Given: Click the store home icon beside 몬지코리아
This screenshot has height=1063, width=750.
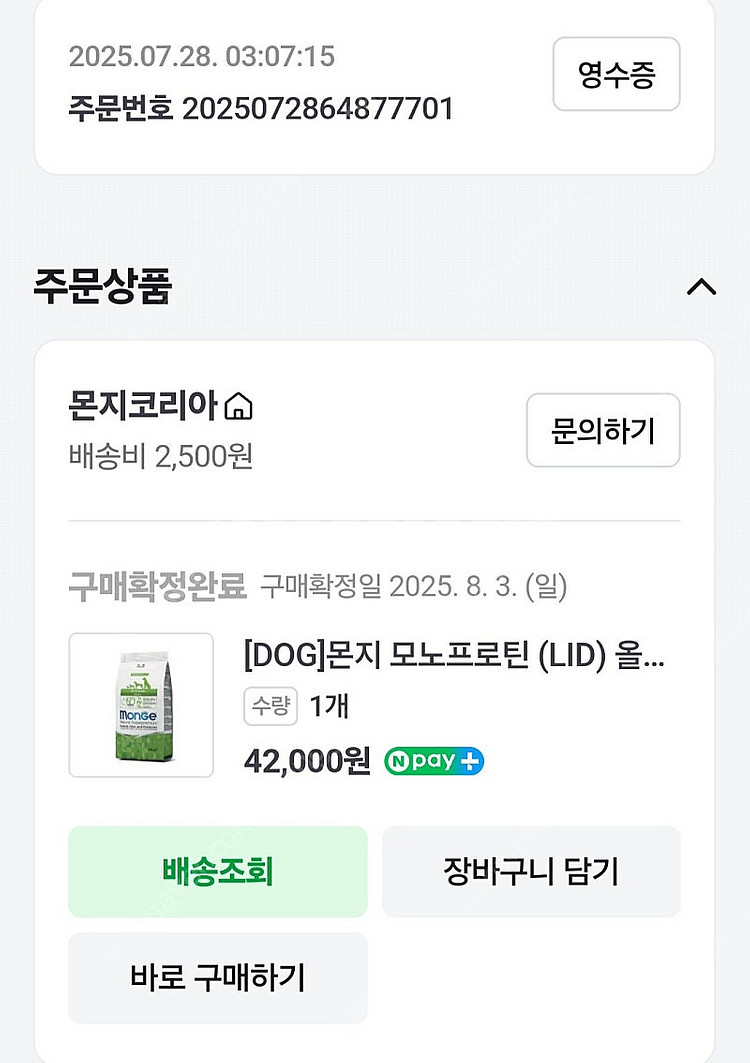Looking at the screenshot, I should pos(239,408).
